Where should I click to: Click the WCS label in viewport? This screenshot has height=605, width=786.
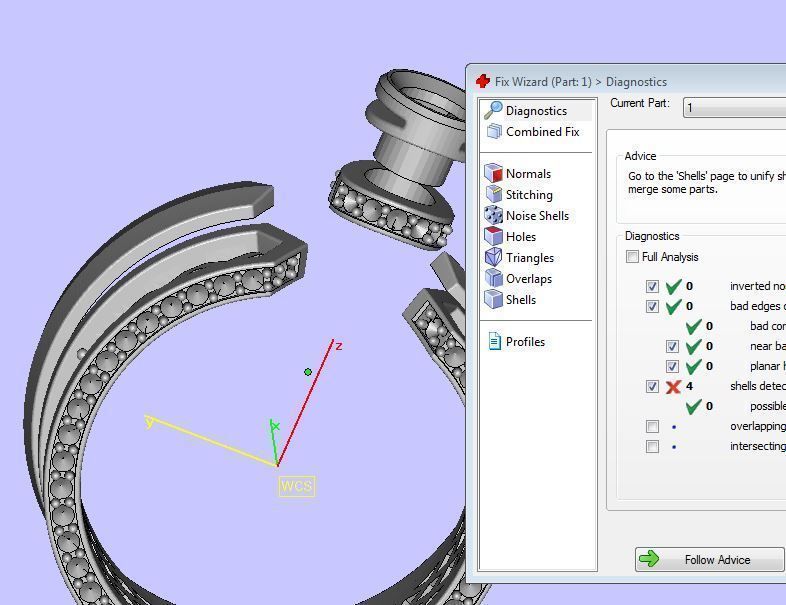pos(297,486)
